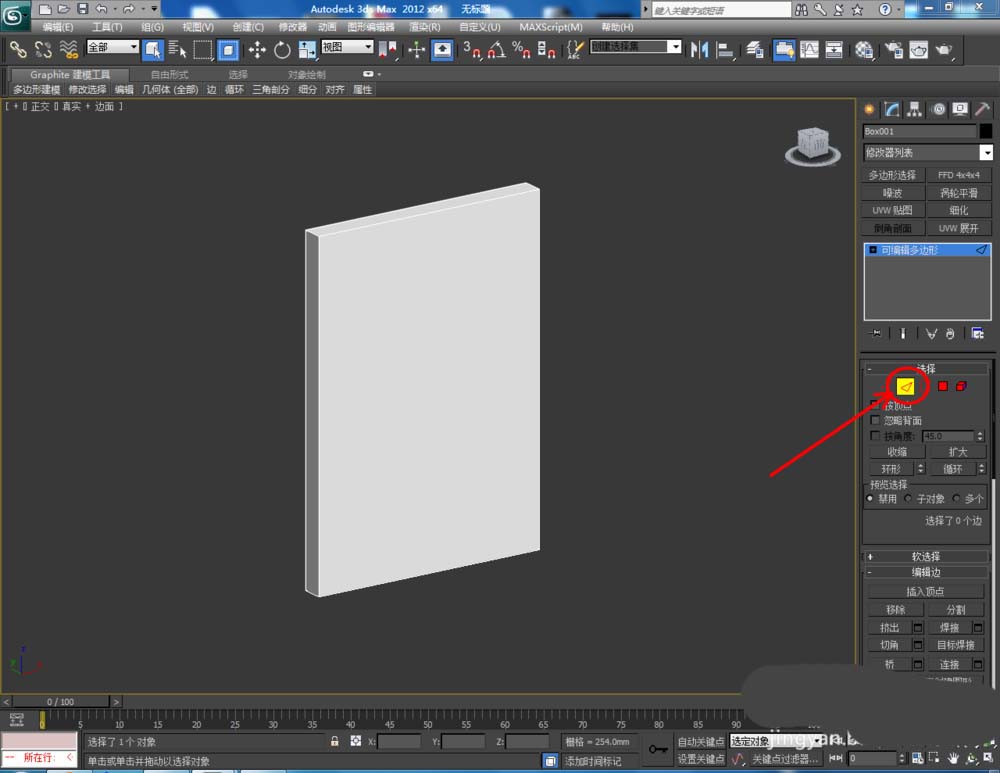This screenshot has height=773, width=1000.
Task: Activate the Select and Move tool
Action: point(257,50)
